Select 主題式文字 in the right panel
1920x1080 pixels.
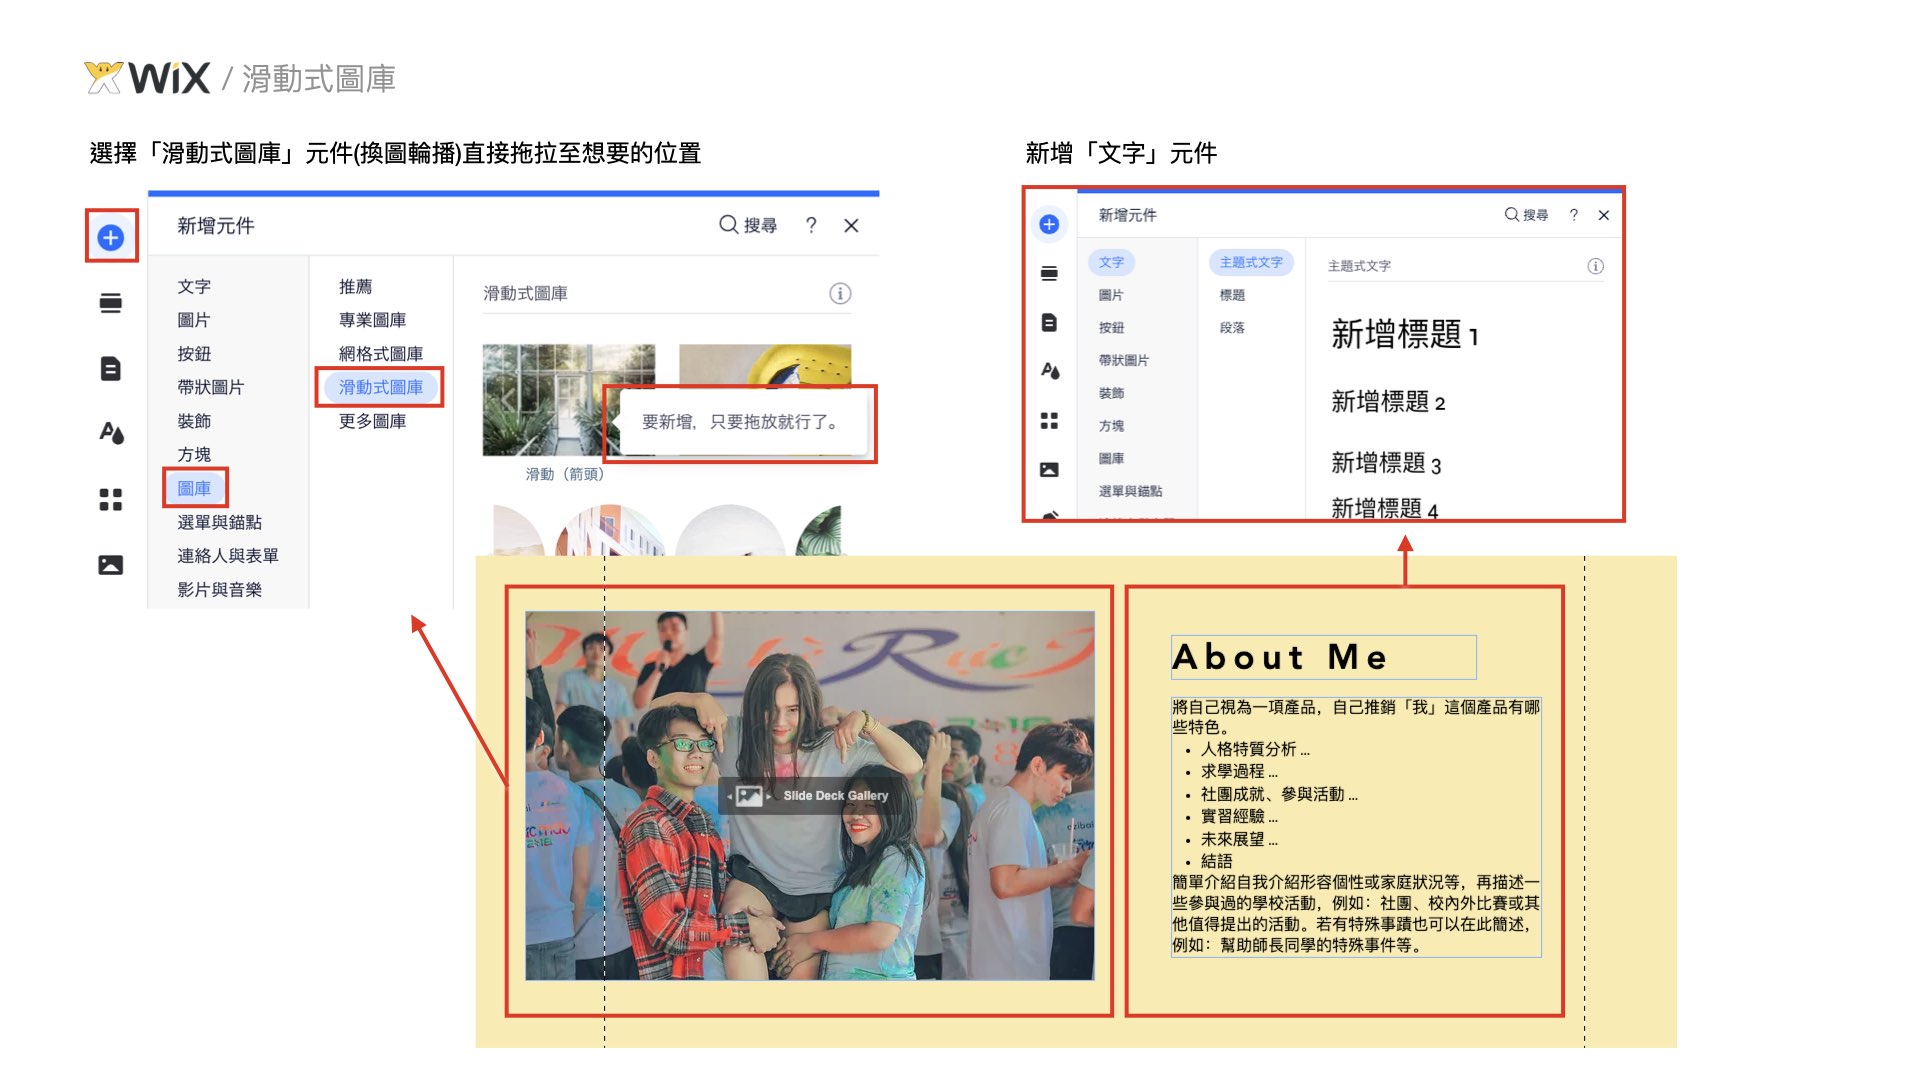(1250, 262)
